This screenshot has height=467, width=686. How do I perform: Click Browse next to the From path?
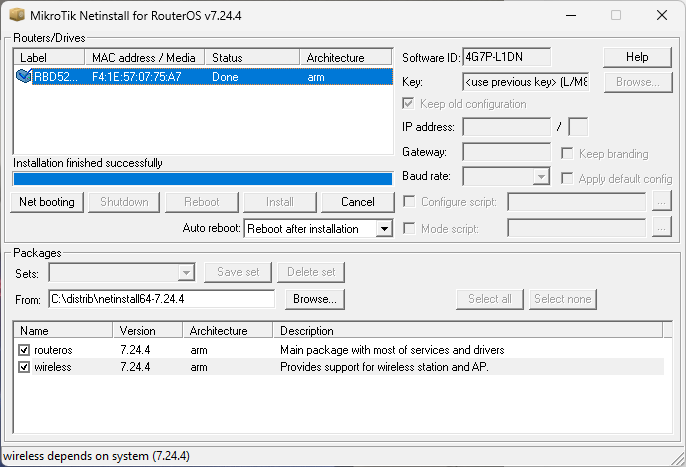click(315, 299)
